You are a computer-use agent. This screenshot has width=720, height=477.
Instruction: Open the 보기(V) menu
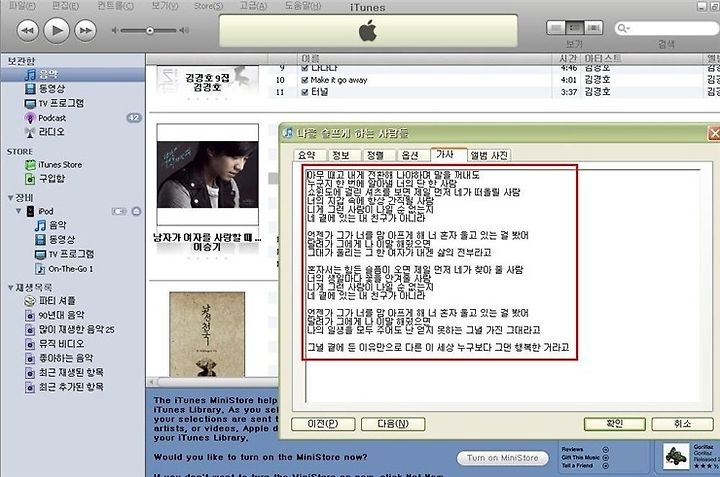click(x=165, y=6)
